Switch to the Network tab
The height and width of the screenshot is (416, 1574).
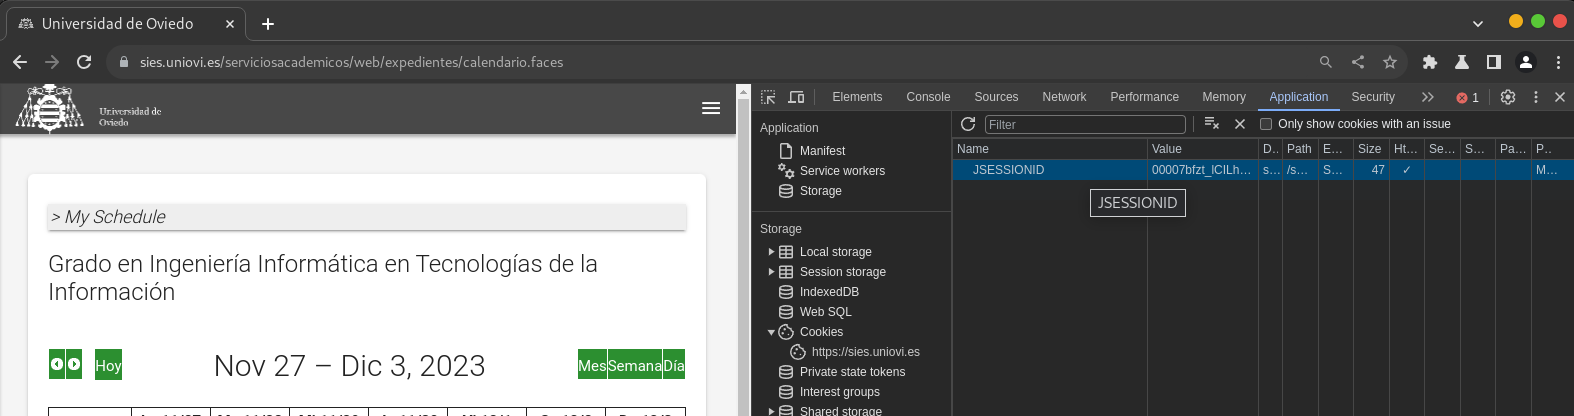click(x=1064, y=97)
